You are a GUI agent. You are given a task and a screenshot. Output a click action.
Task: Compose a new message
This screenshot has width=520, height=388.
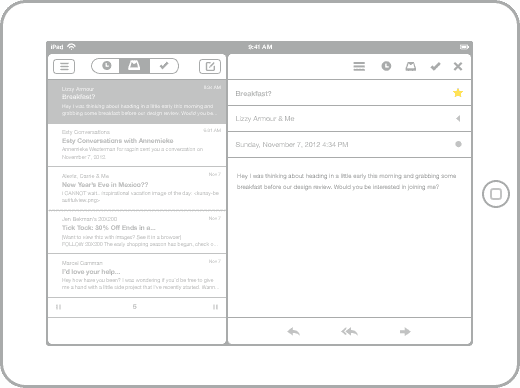tap(210, 66)
